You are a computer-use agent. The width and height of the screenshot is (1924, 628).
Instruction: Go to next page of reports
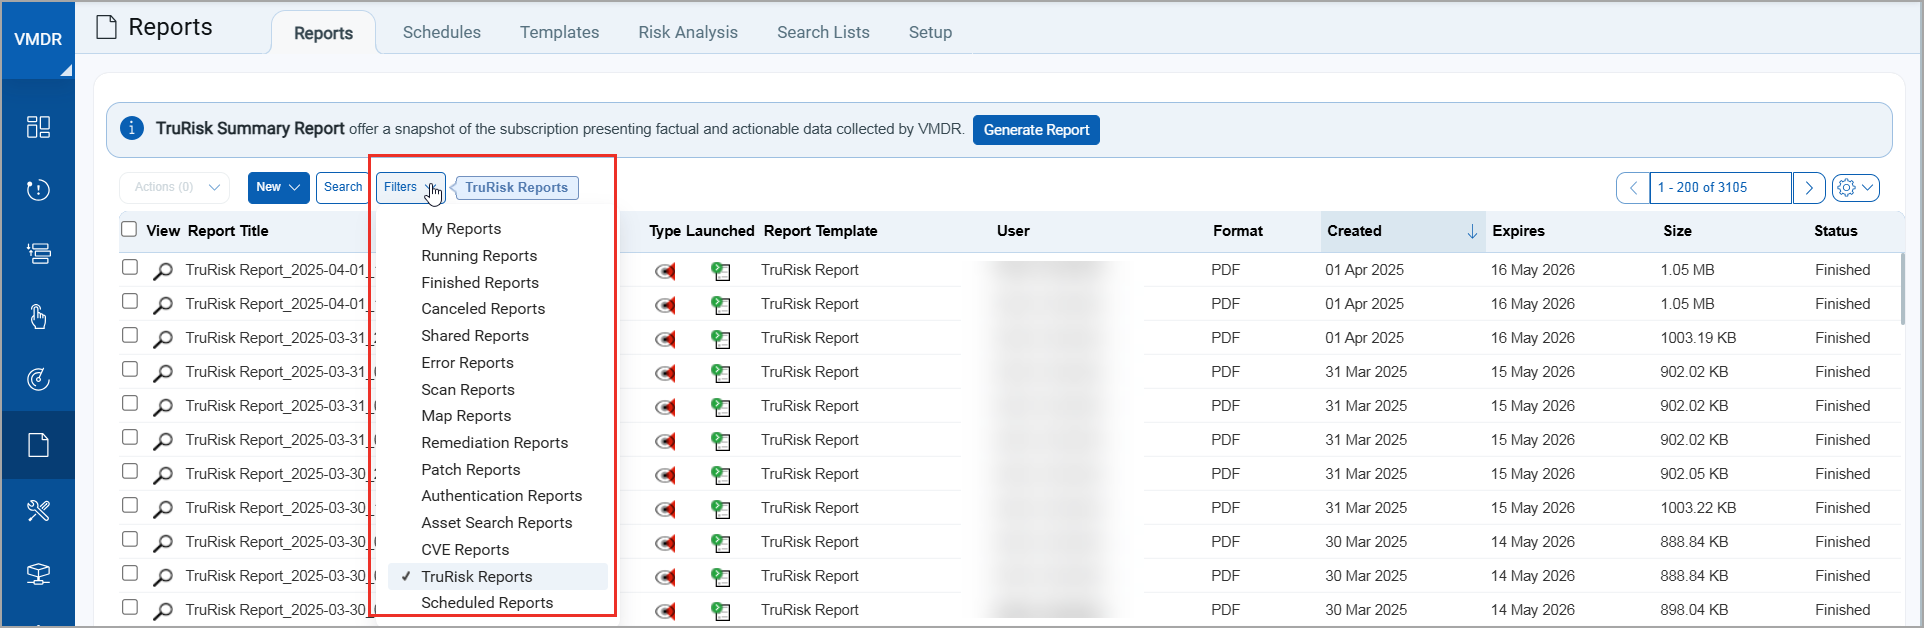point(1808,188)
